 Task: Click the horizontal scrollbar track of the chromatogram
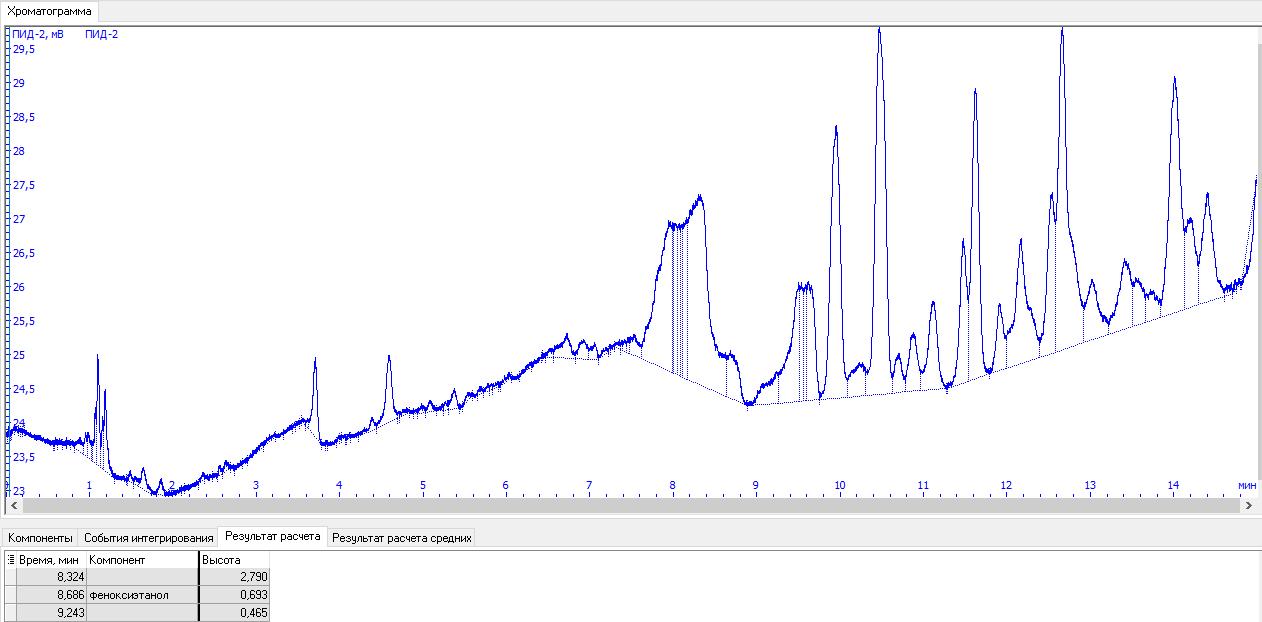coord(628,507)
